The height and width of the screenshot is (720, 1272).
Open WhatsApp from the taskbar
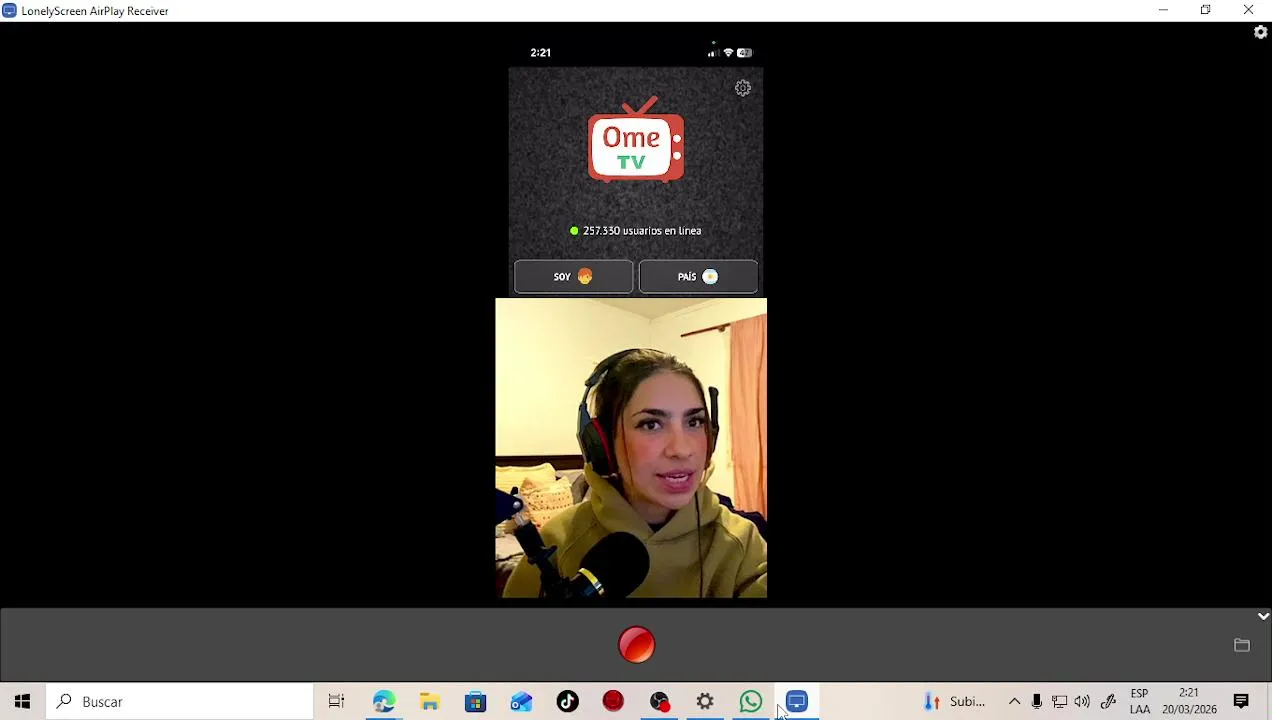click(x=751, y=702)
